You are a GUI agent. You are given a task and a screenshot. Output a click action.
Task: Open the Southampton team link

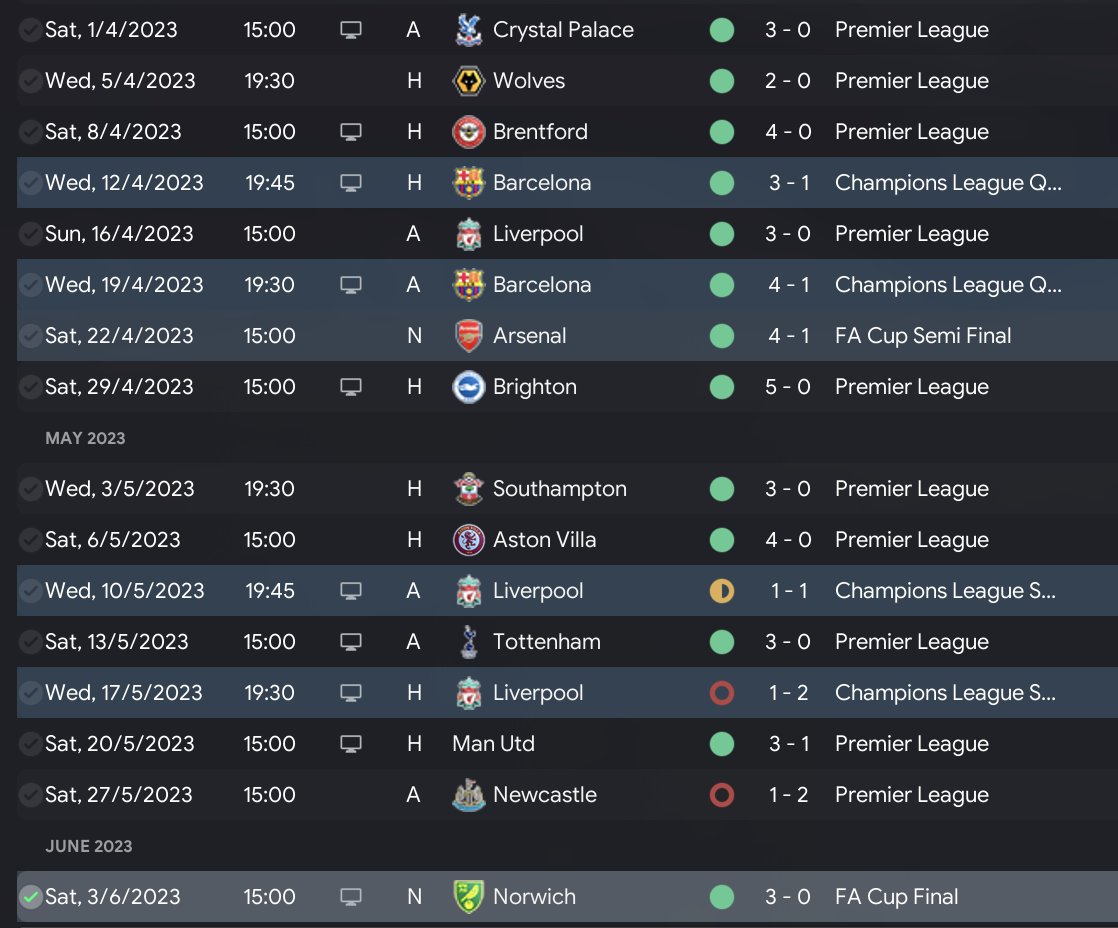[559, 489]
